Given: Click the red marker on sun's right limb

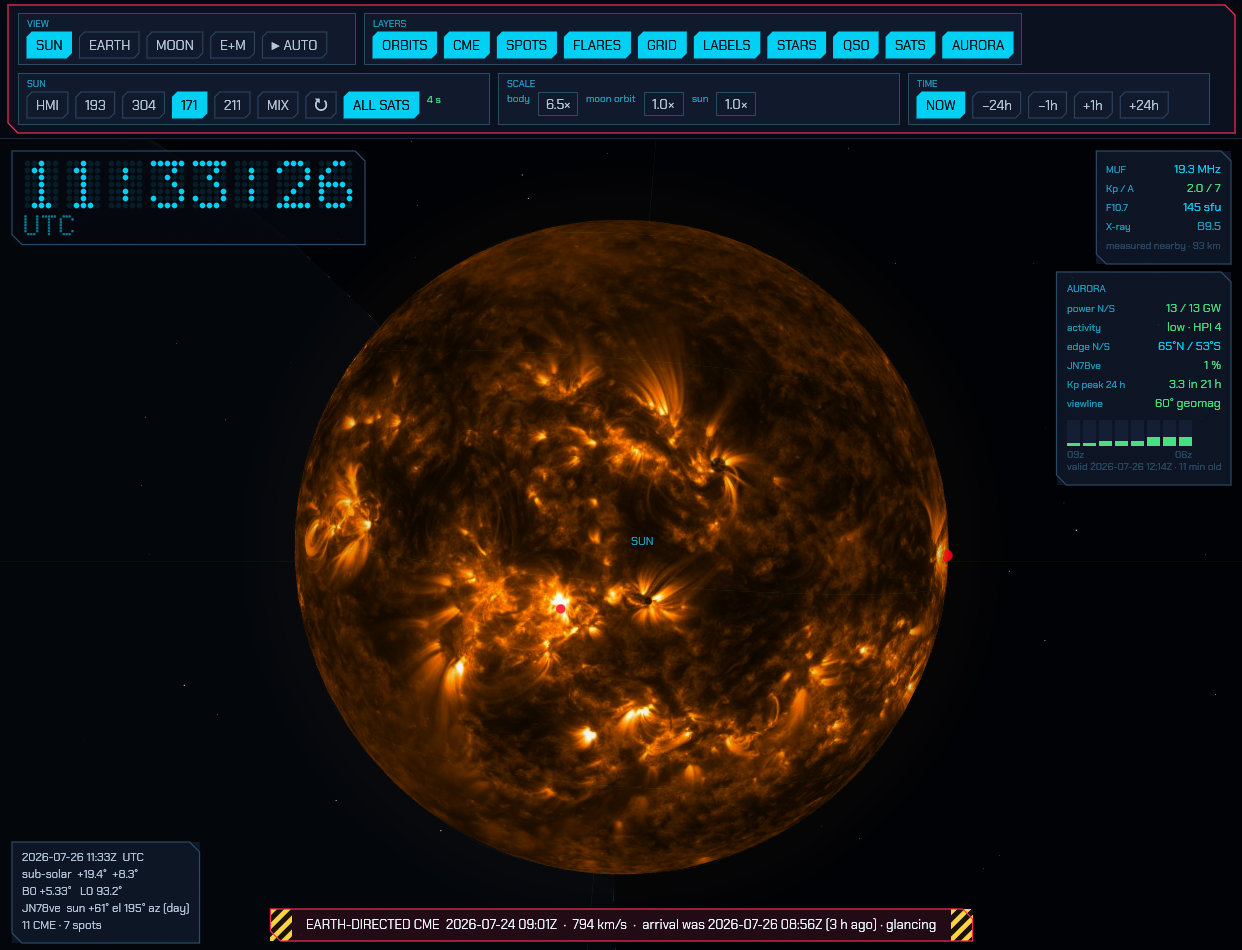Looking at the screenshot, I should point(948,555).
